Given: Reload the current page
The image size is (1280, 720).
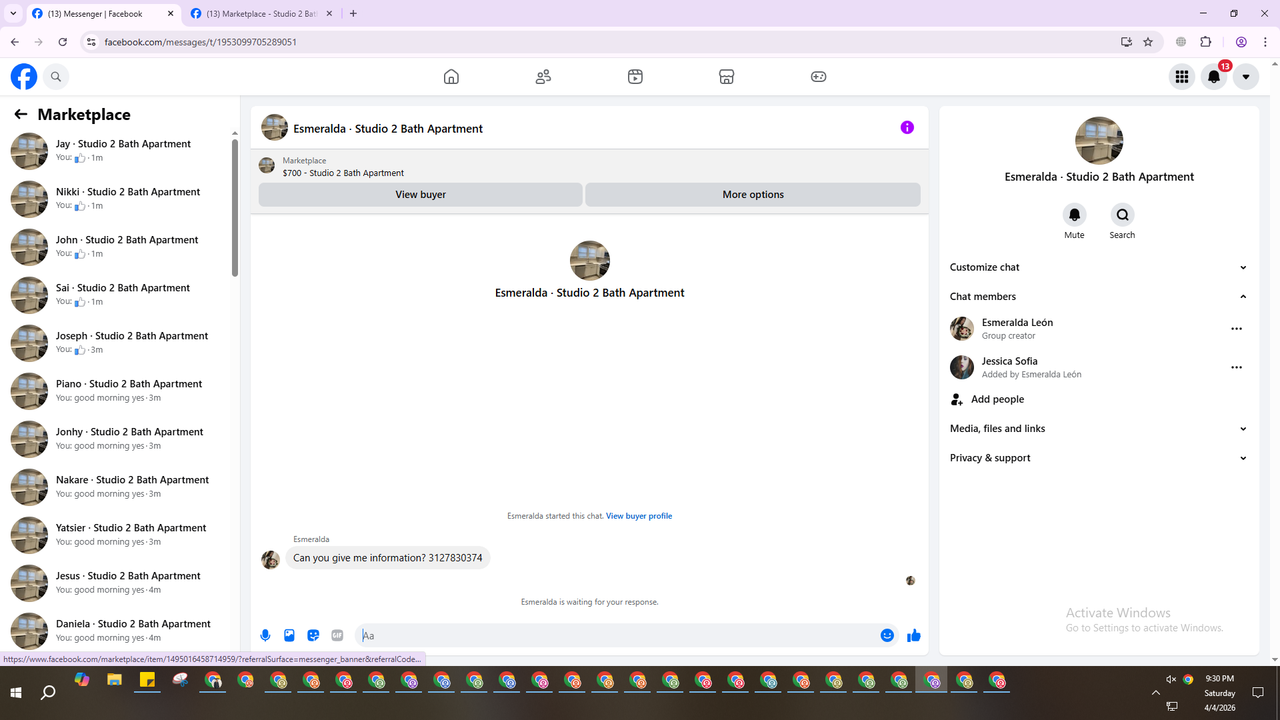Looking at the screenshot, I should [63, 42].
